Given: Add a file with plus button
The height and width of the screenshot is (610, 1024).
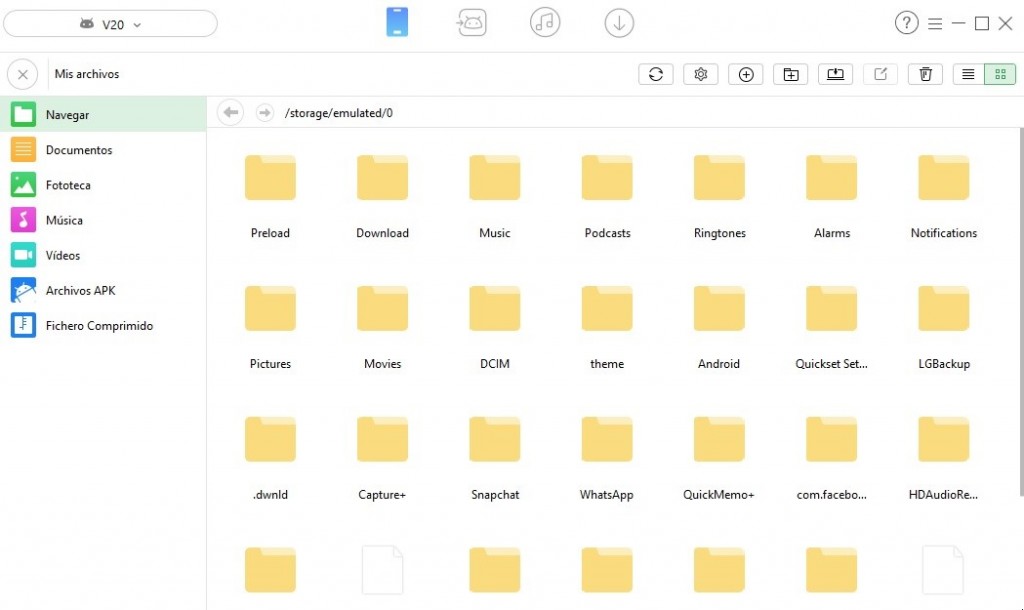Looking at the screenshot, I should (x=746, y=74).
